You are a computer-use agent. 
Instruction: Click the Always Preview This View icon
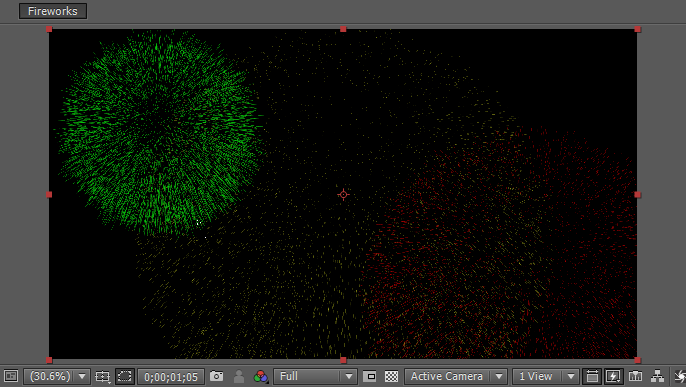click(x=11, y=376)
